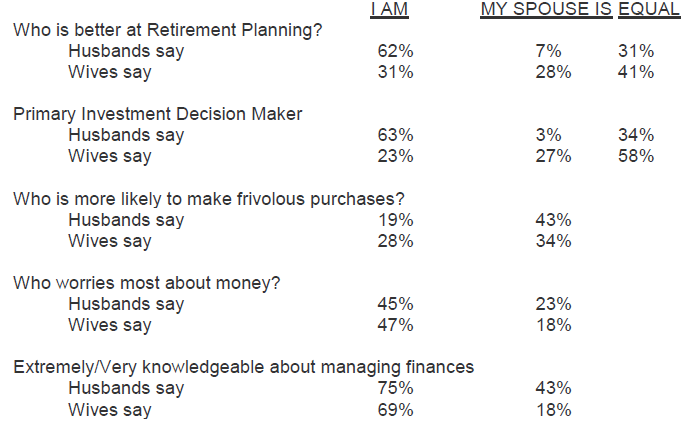Click the 58% value
The image size is (699, 436).
[636, 156]
